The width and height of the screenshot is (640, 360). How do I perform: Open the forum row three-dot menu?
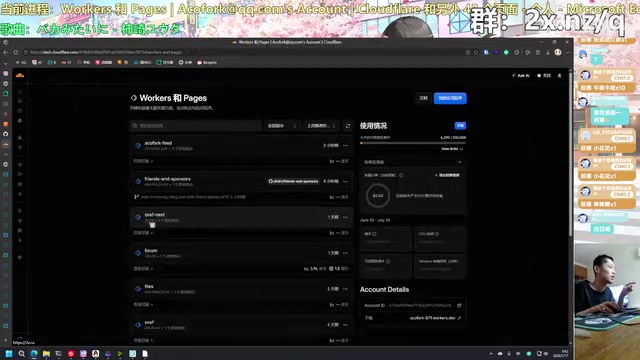pos(345,253)
